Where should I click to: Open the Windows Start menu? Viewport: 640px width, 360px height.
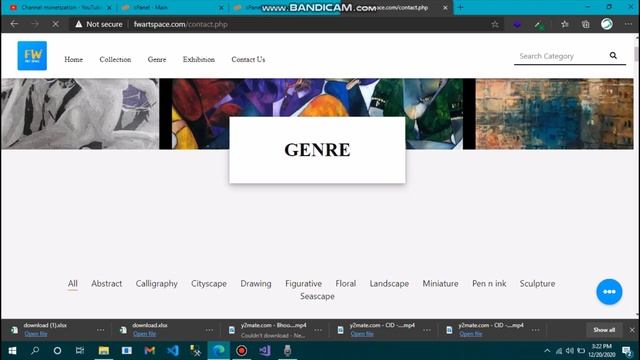point(12,351)
